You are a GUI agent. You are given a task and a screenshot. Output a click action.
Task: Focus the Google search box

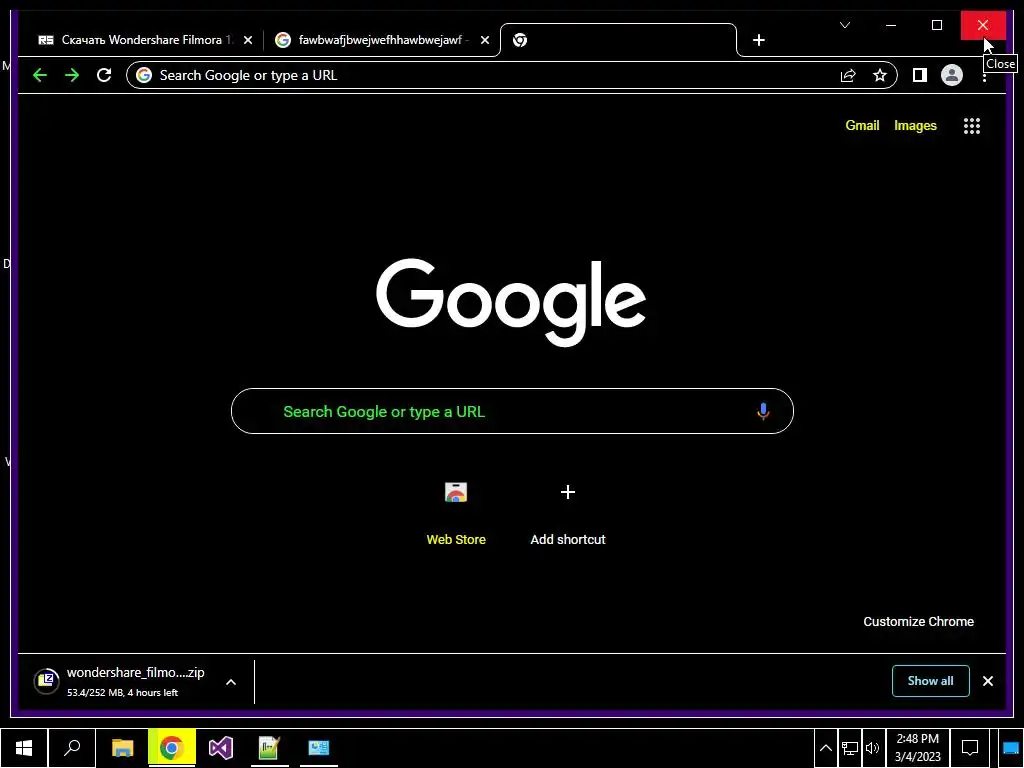[x=512, y=411]
